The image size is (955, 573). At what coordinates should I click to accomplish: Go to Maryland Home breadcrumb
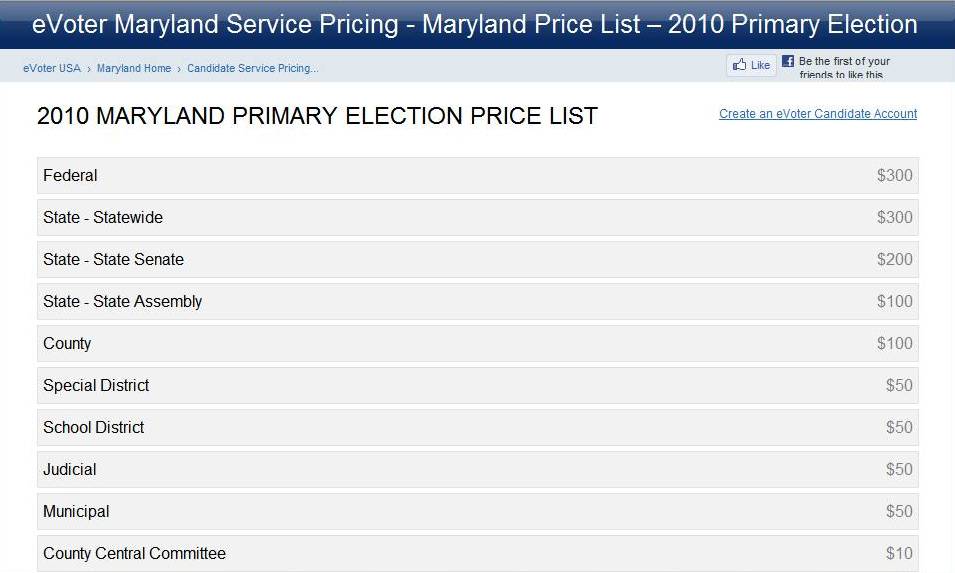pos(134,68)
